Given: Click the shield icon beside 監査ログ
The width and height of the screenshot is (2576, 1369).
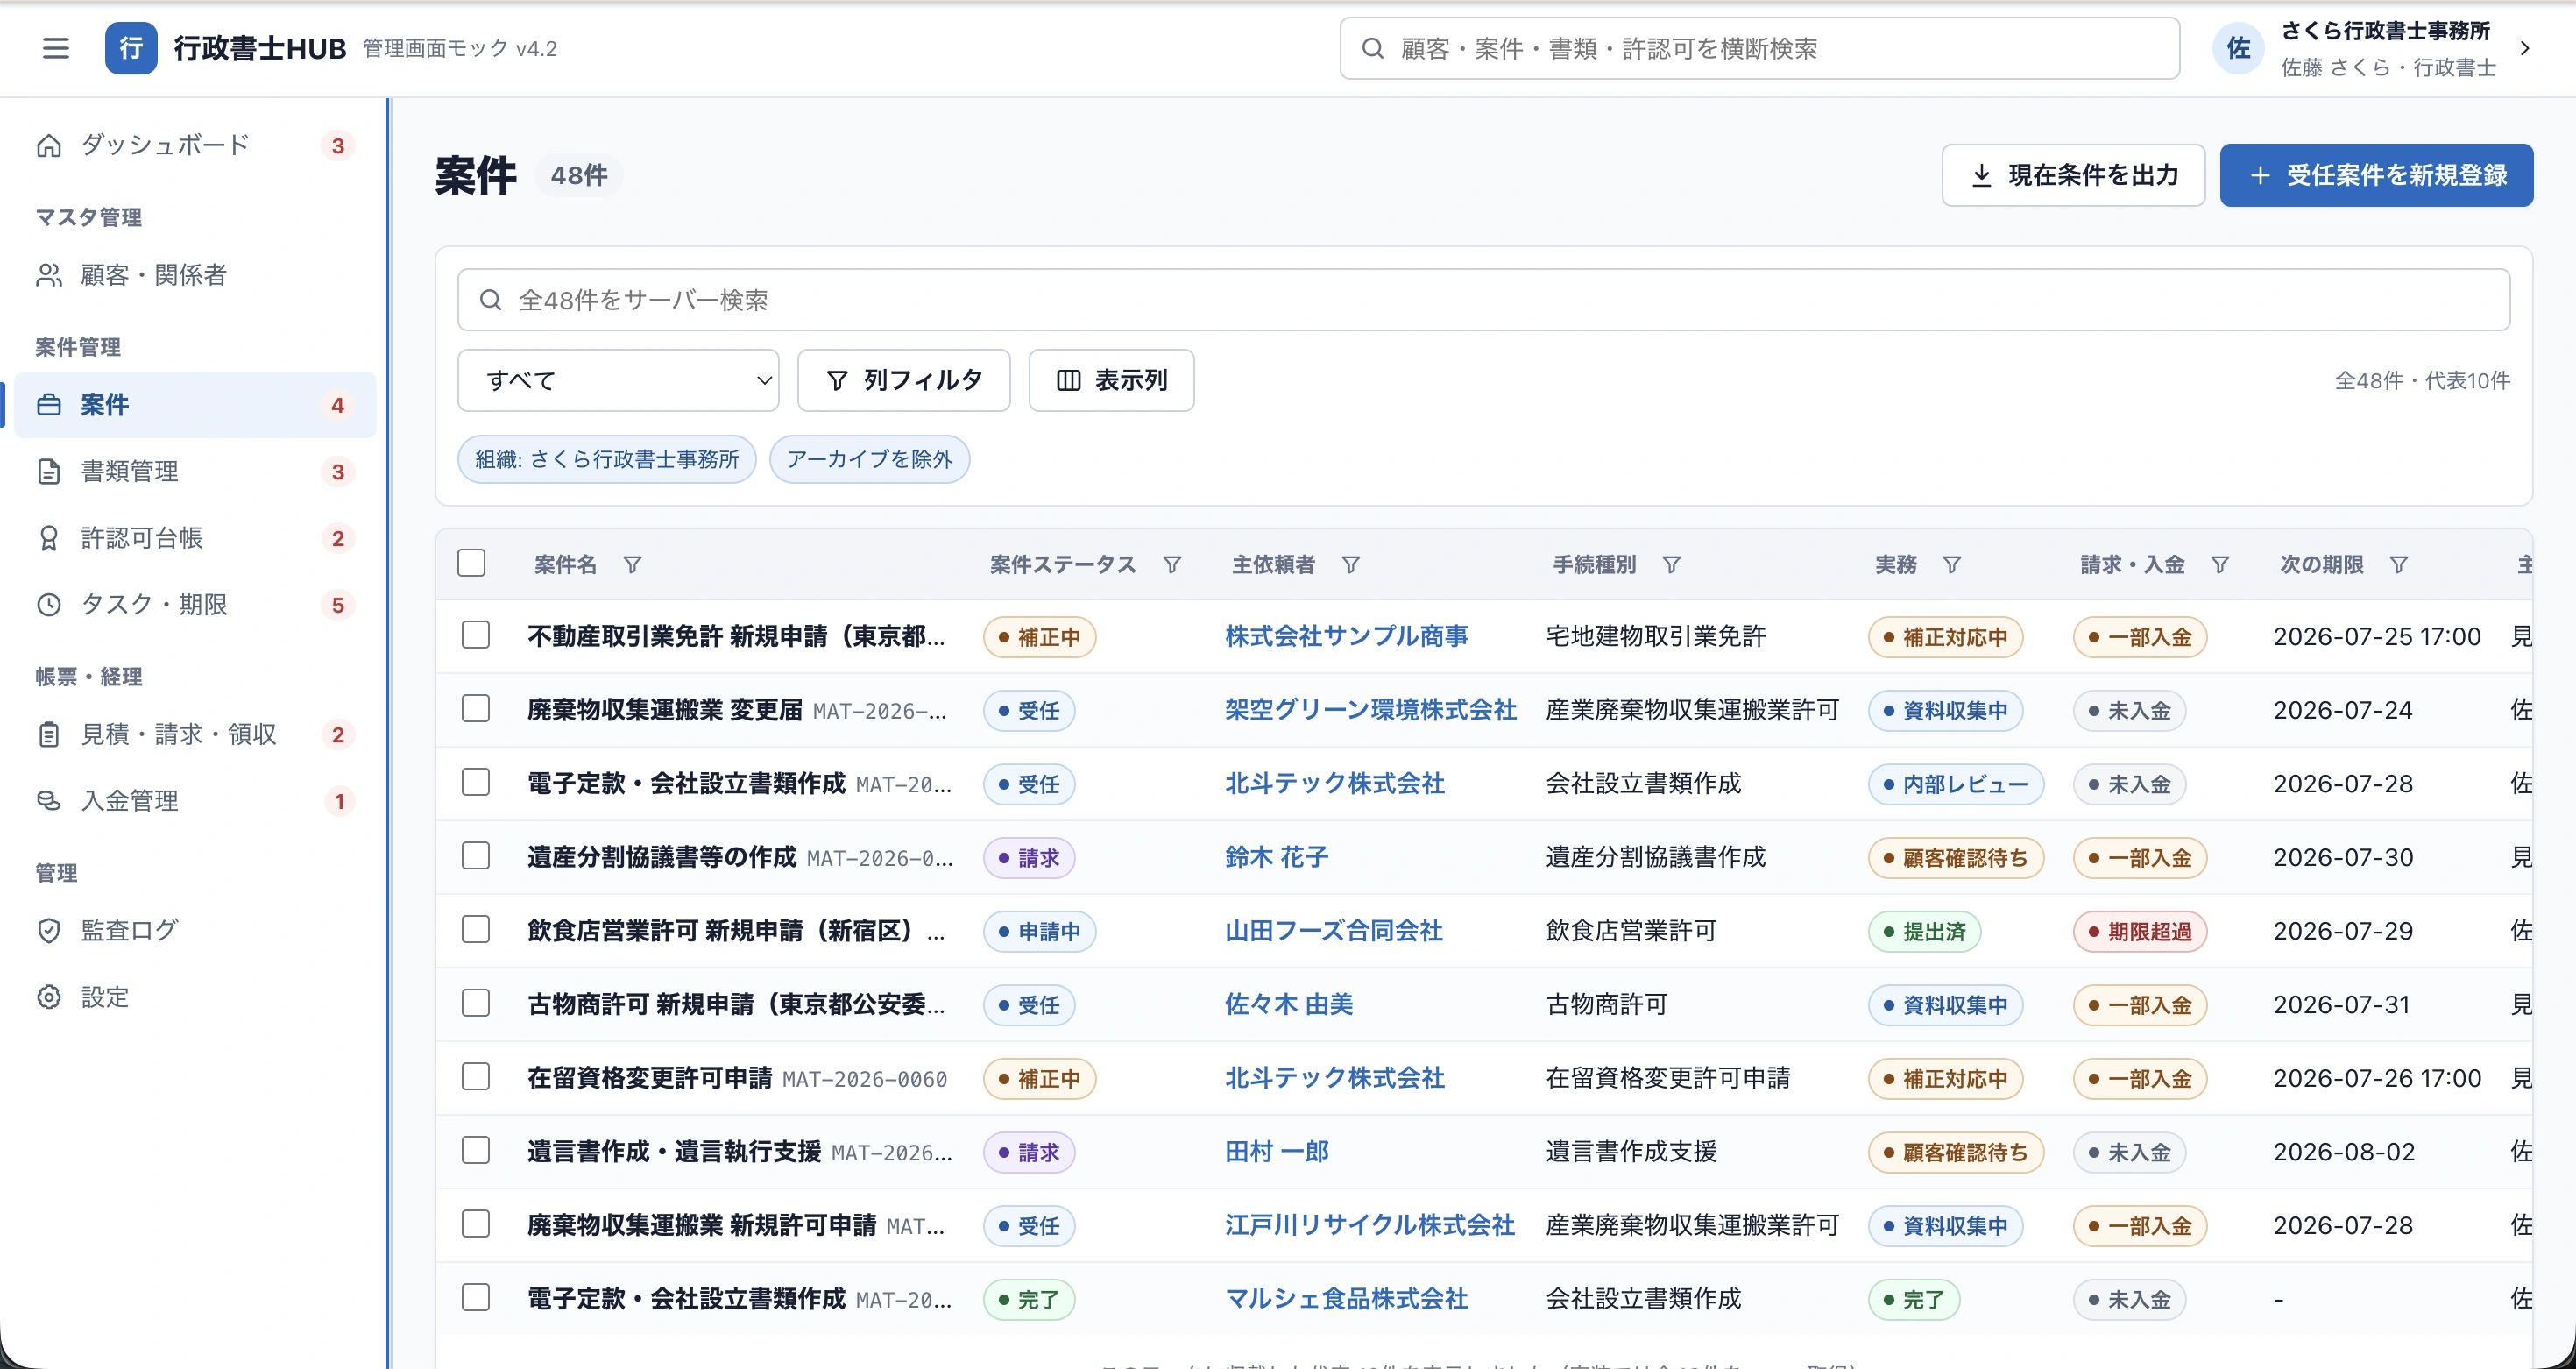Looking at the screenshot, I should [49, 931].
